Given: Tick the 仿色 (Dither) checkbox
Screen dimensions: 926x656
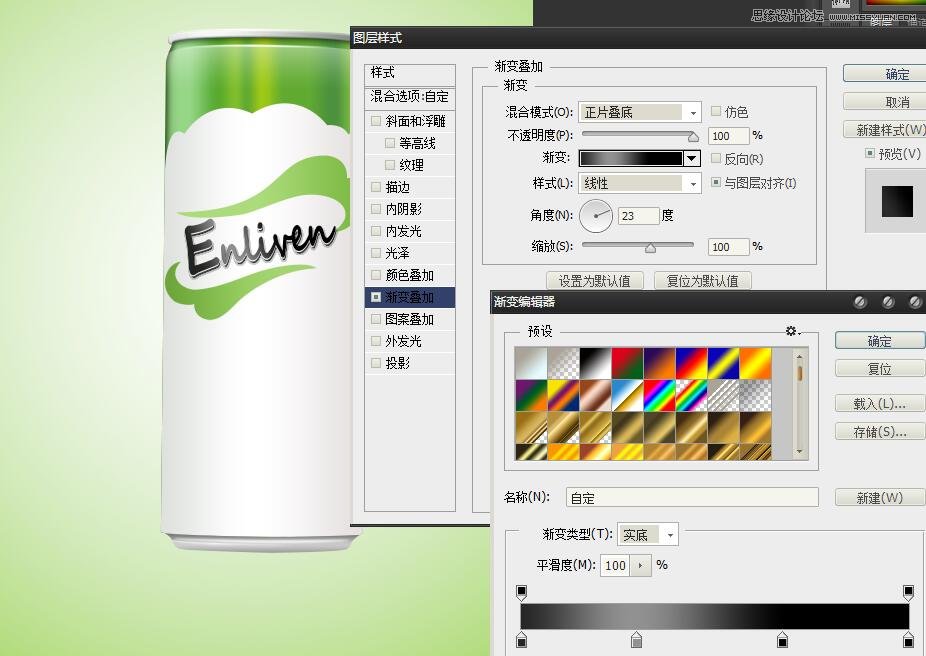Looking at the screenshot, I should point(716,111).
